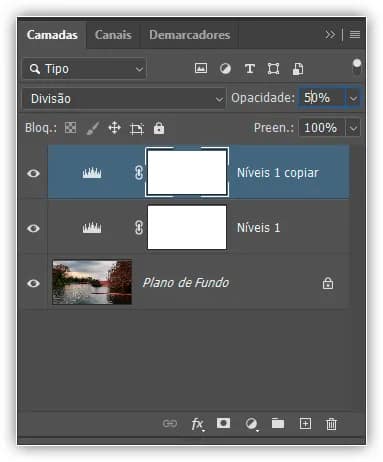This screenshot has width=383, height=462.
Task: Select layer name Níveis 1 copiar
Action: point(278,173)
